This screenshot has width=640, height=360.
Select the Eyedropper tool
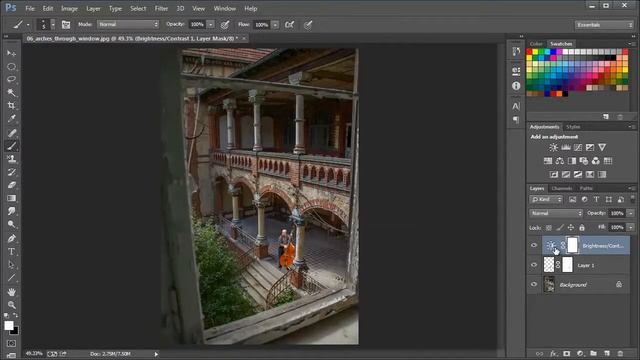coord(11,118)
